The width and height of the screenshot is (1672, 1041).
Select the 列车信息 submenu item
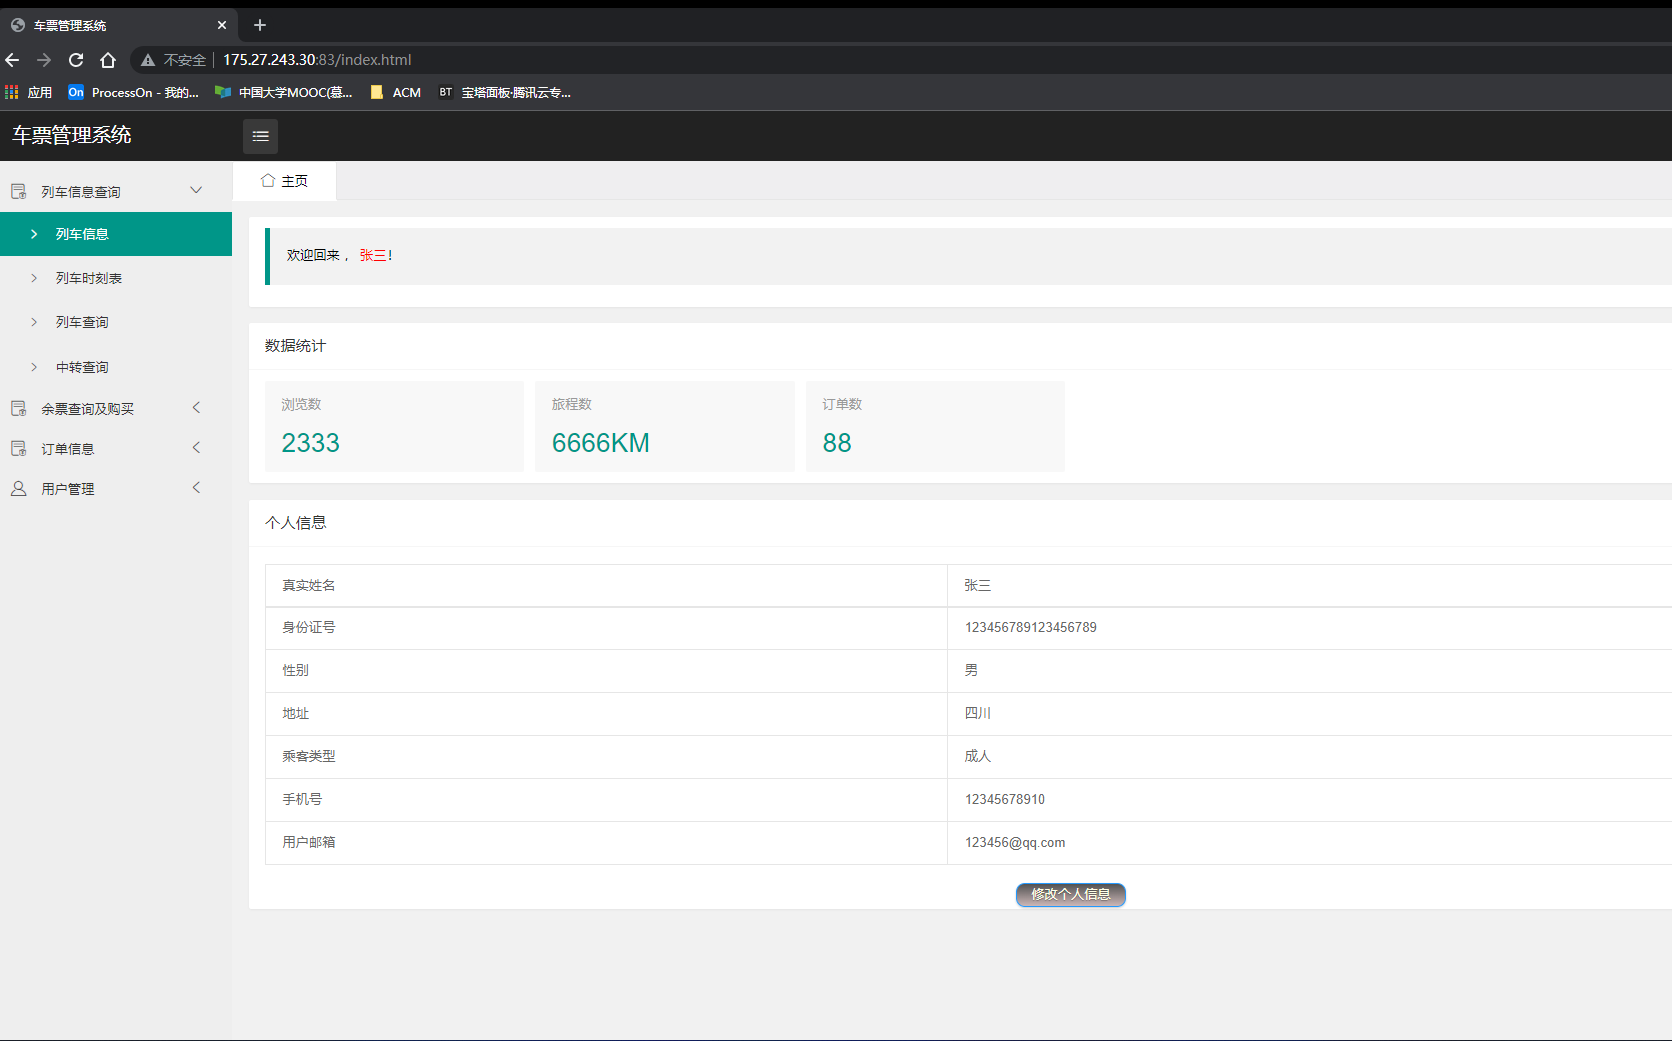[x=116, y=234]
